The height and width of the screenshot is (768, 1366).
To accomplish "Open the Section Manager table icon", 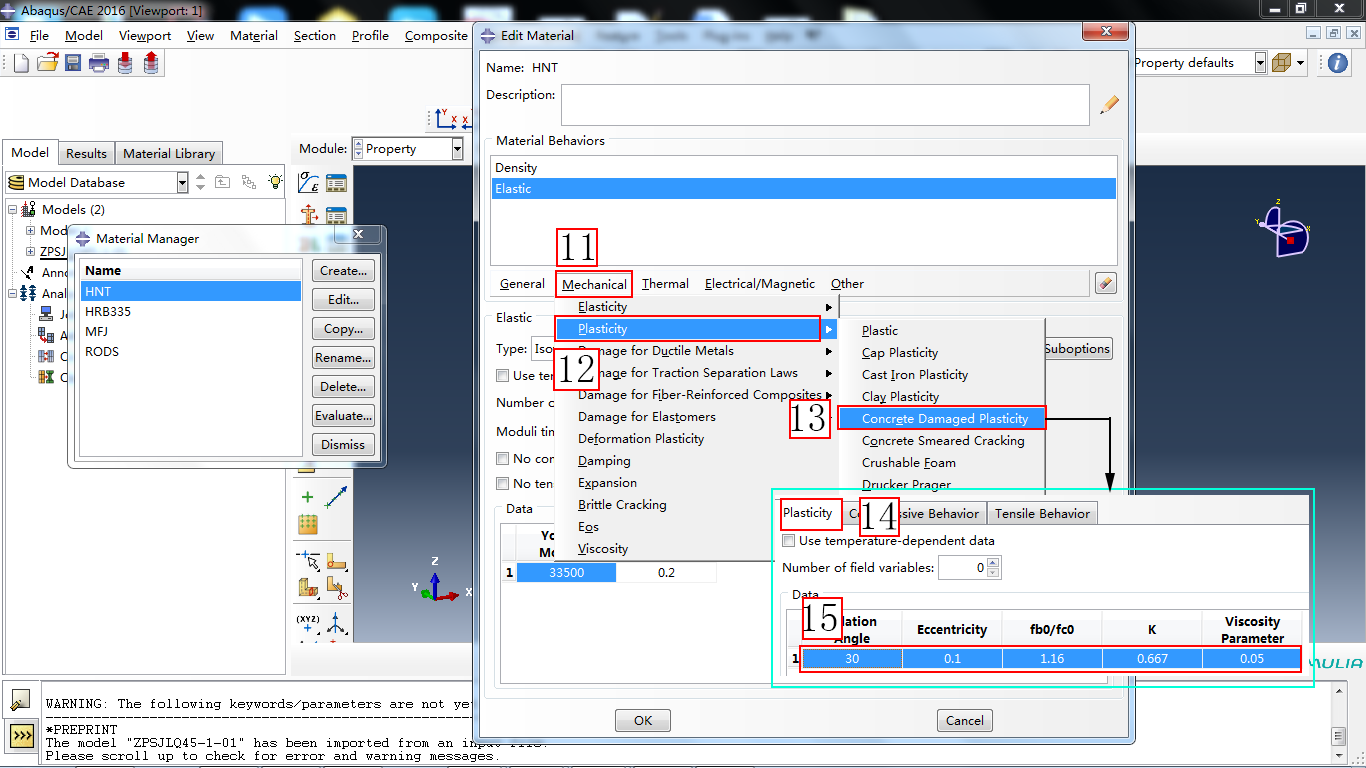I will 336,215.
